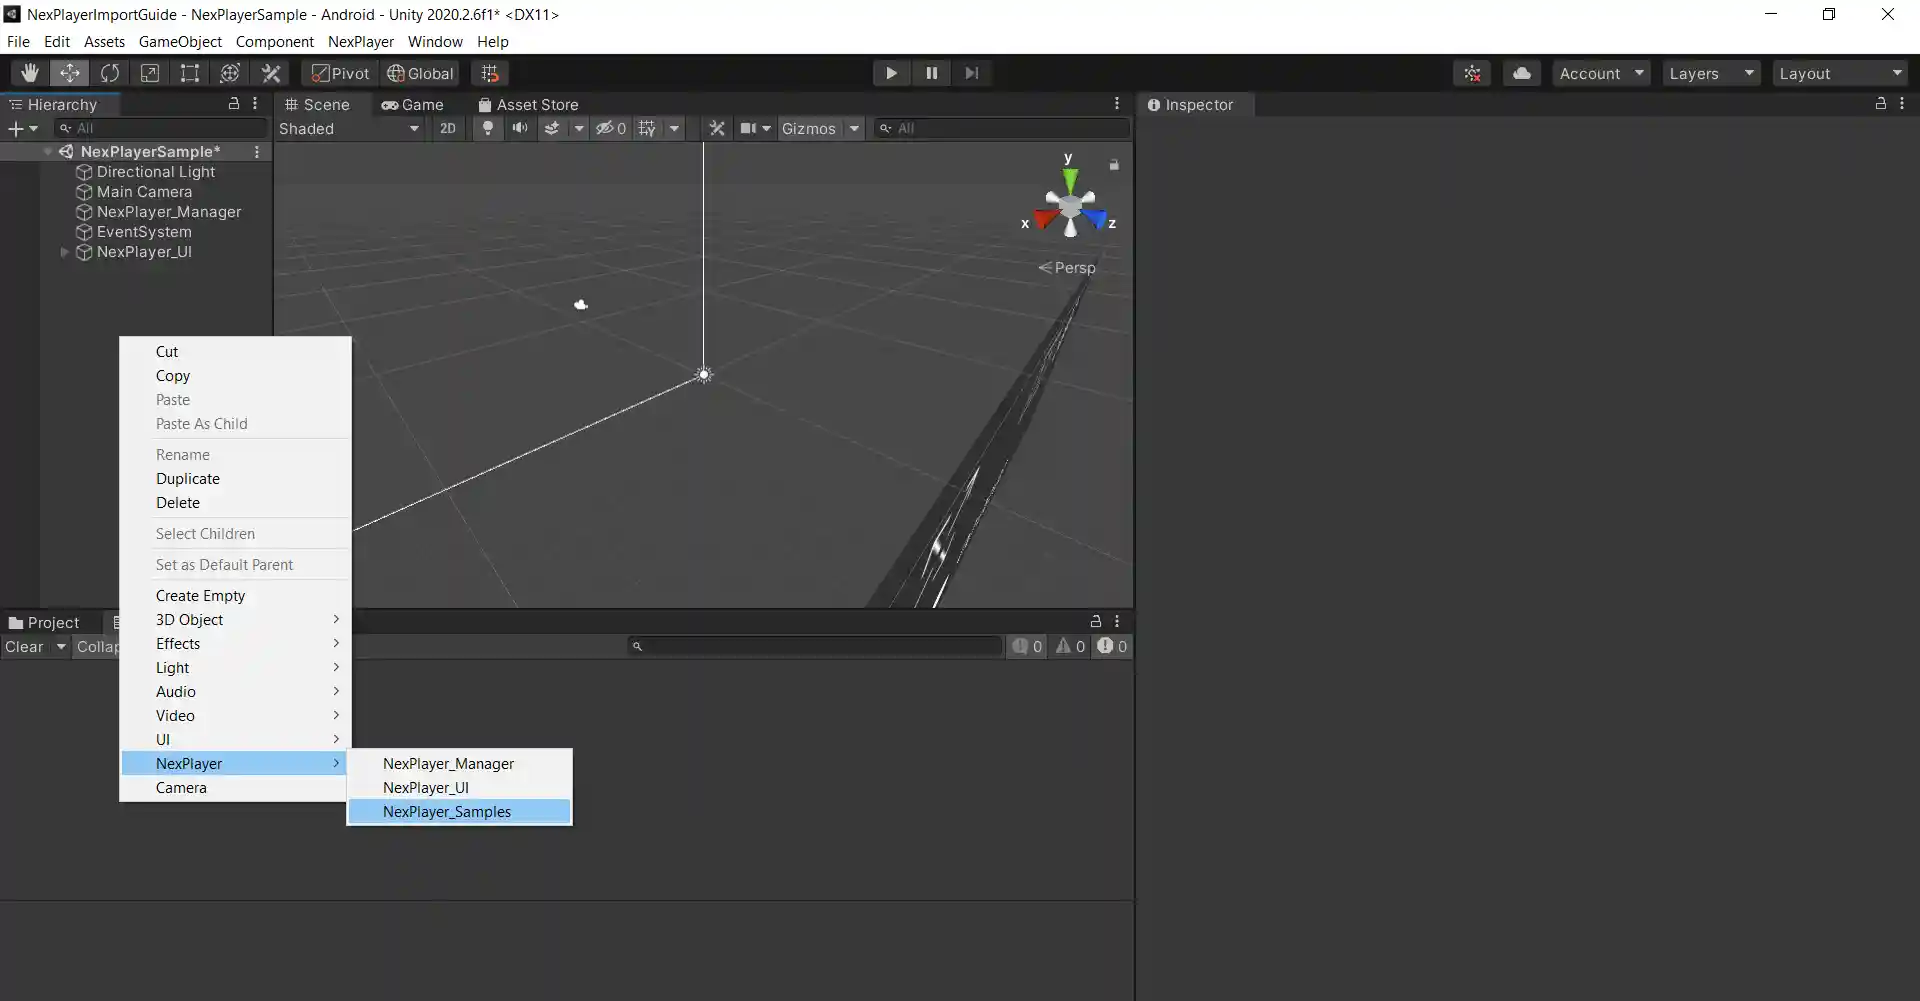Toggle Global handle orientation

pos(420,73)
